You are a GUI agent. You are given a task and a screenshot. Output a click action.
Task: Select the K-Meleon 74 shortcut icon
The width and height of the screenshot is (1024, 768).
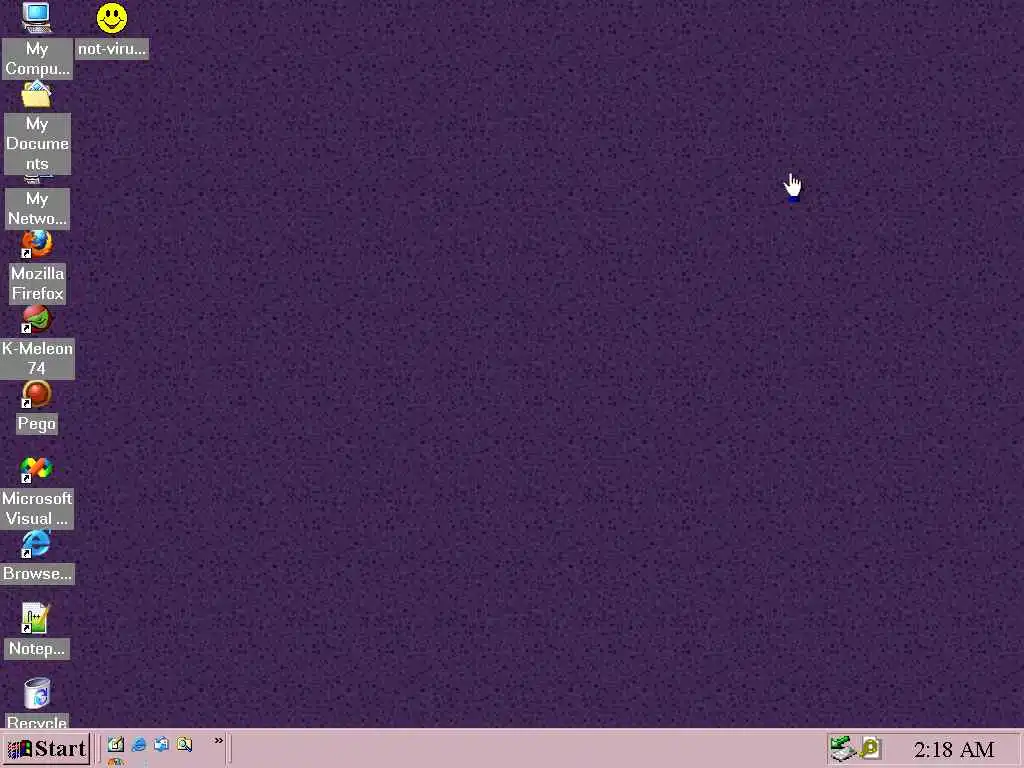point(37,320)
